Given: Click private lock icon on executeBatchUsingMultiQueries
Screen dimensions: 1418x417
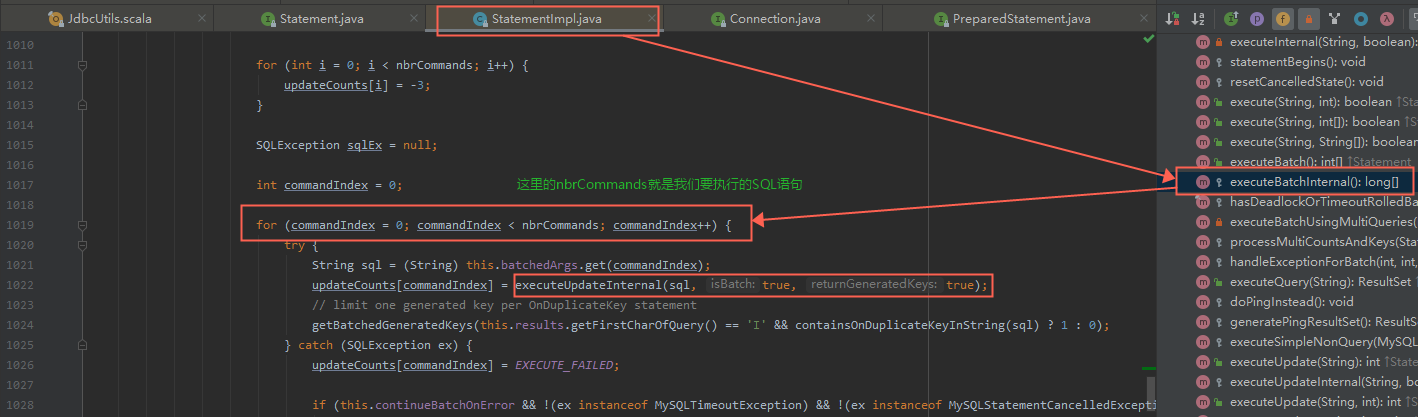Looking at the screenshot, I should click(1219, 222).
